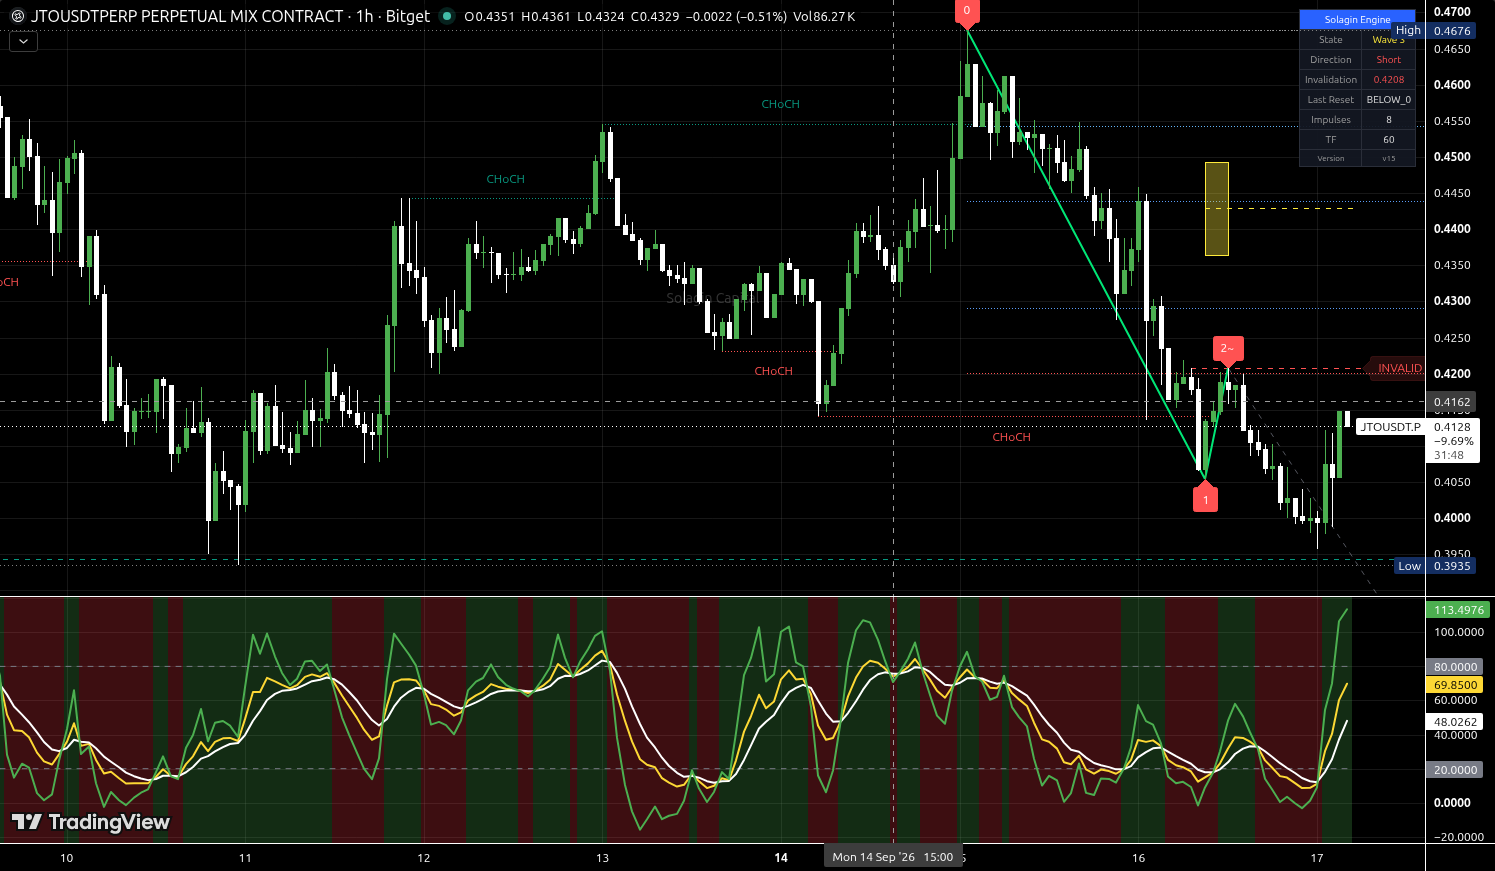
Task: Click the Last Reset value BELOW_0
Action: [1388, 100]
